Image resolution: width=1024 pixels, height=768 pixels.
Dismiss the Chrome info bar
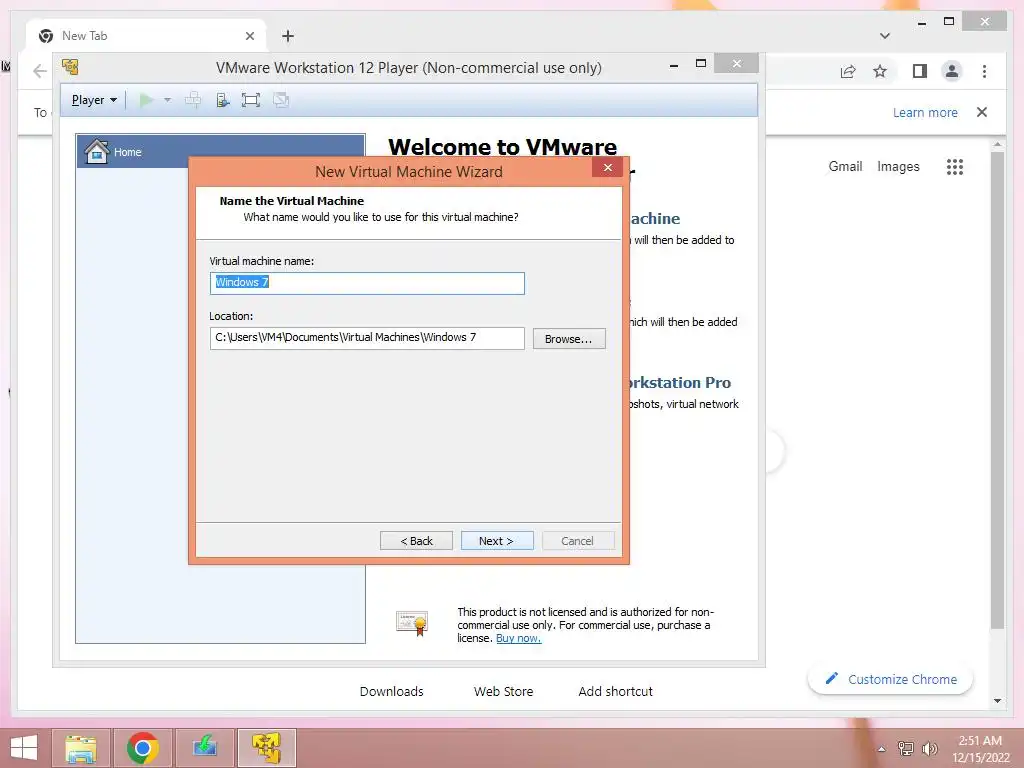point(982,112)
